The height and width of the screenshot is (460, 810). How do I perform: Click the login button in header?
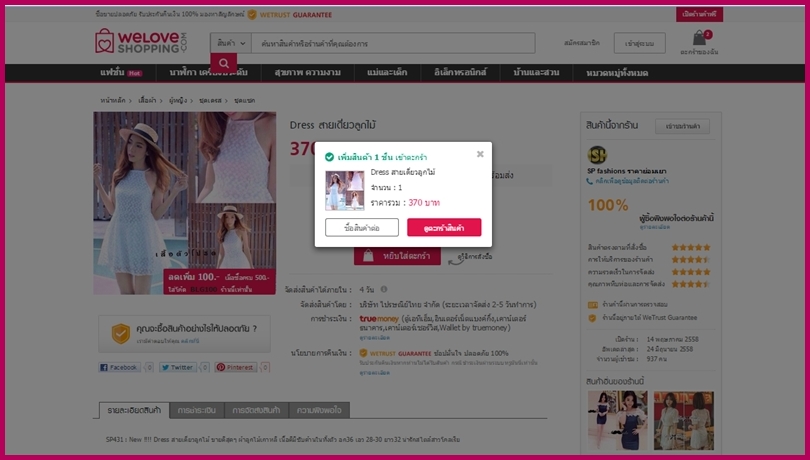coord(640,43)
